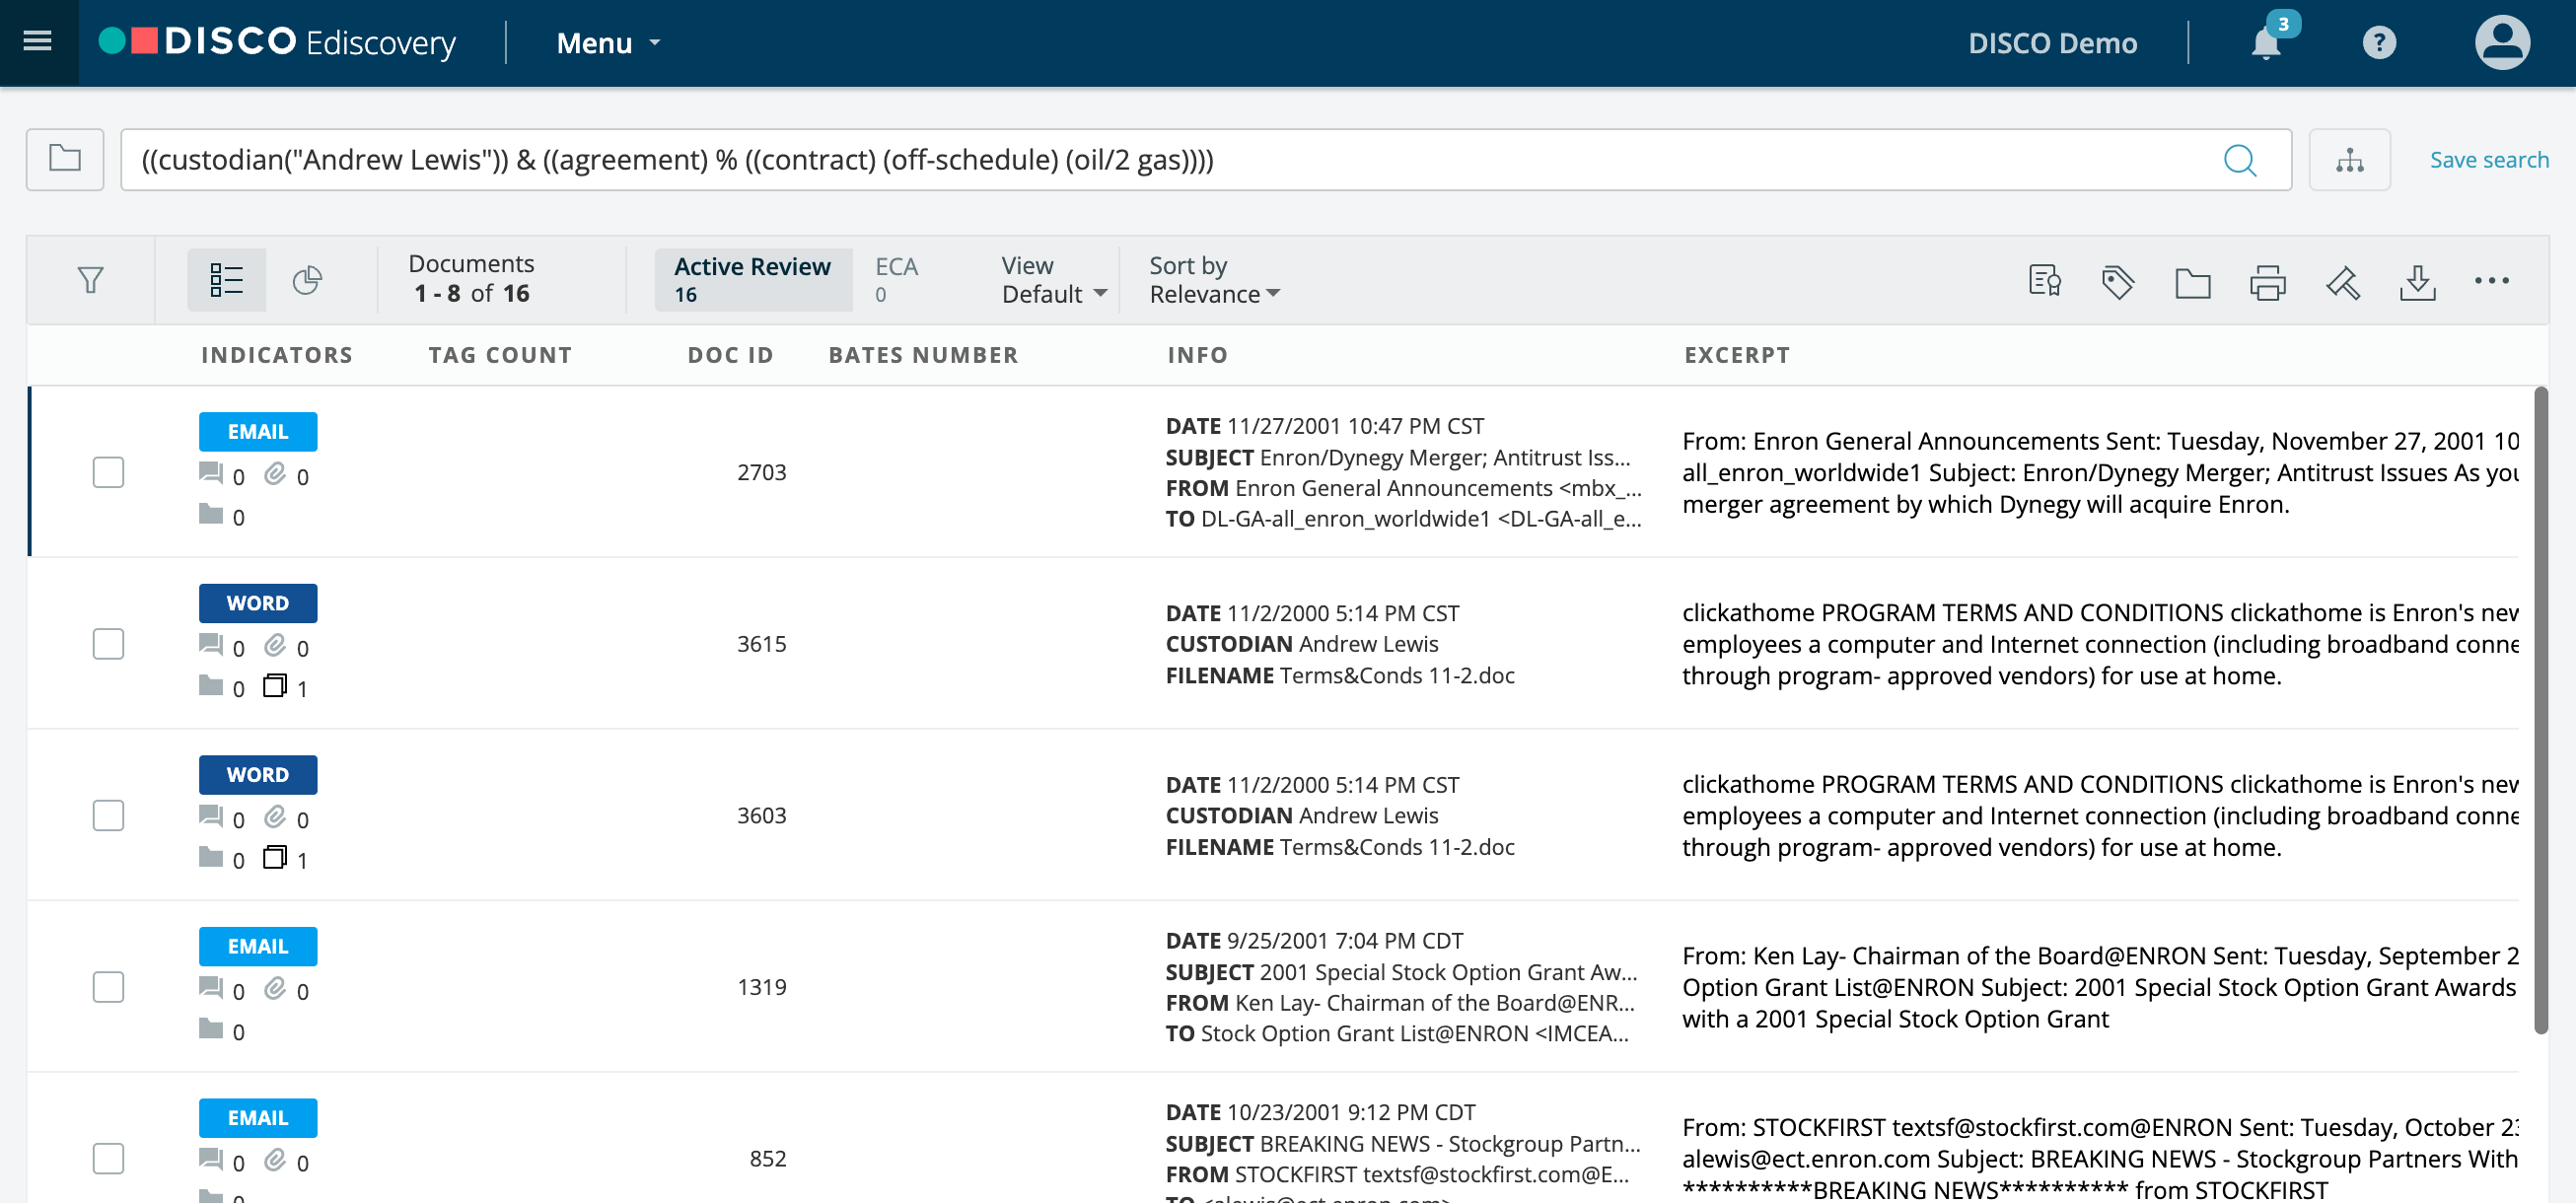Click EMAIL badge for doc 1319

click(258, 947)
